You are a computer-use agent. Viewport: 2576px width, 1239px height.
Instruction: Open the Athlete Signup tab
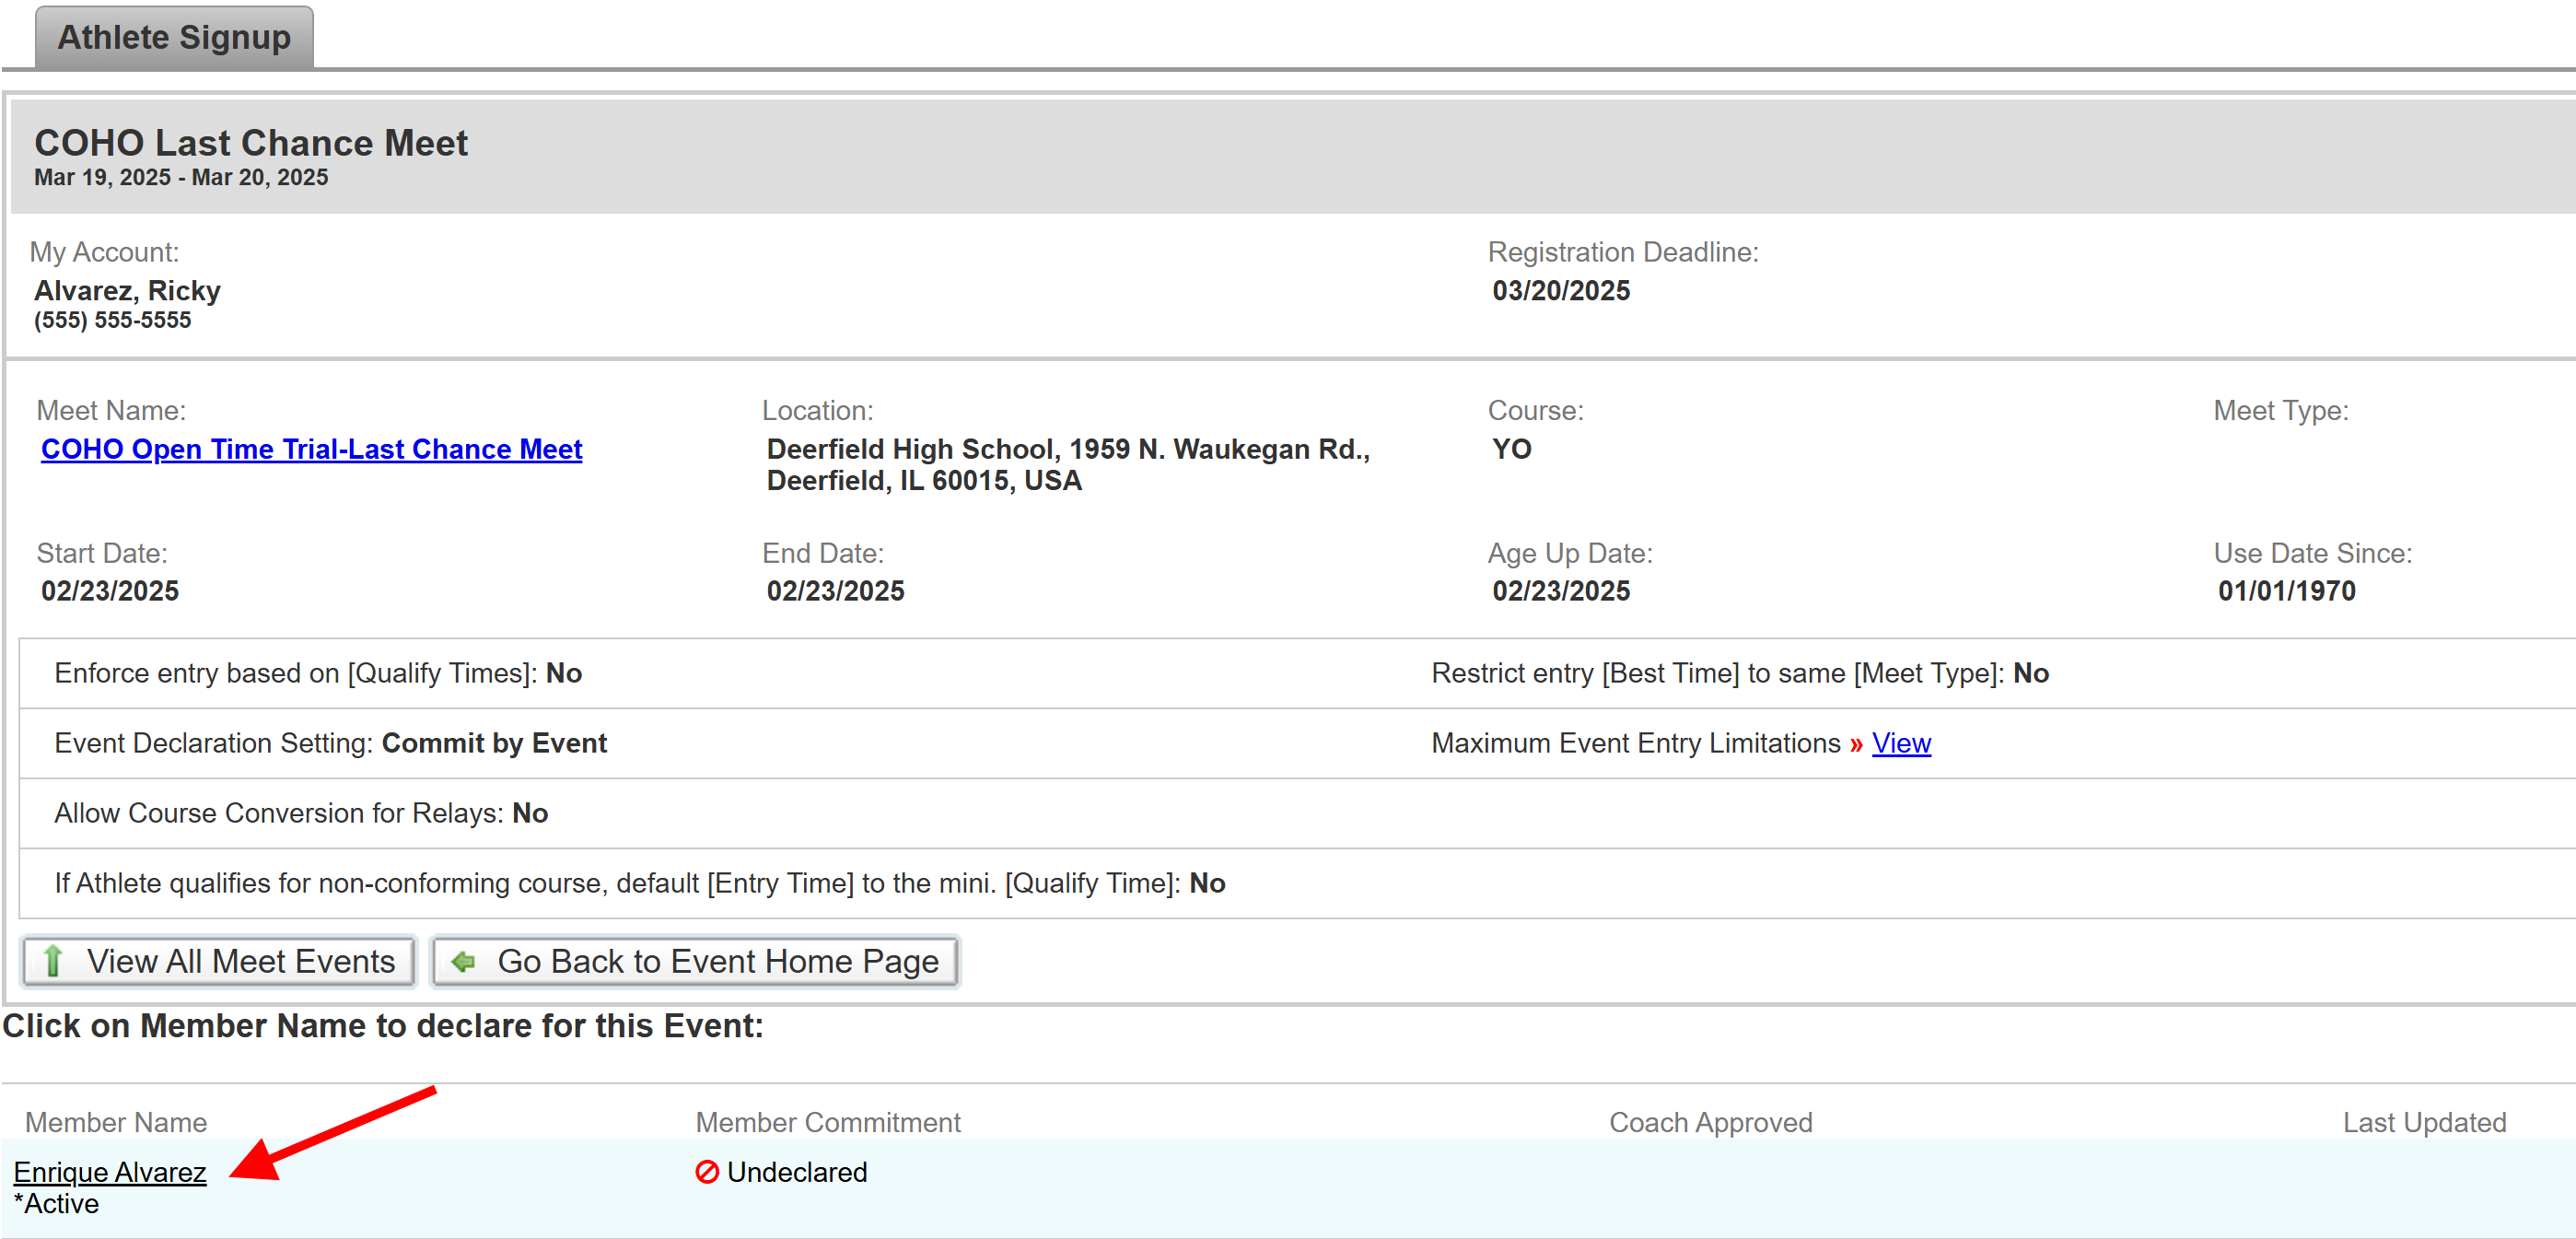click(174, 38)
